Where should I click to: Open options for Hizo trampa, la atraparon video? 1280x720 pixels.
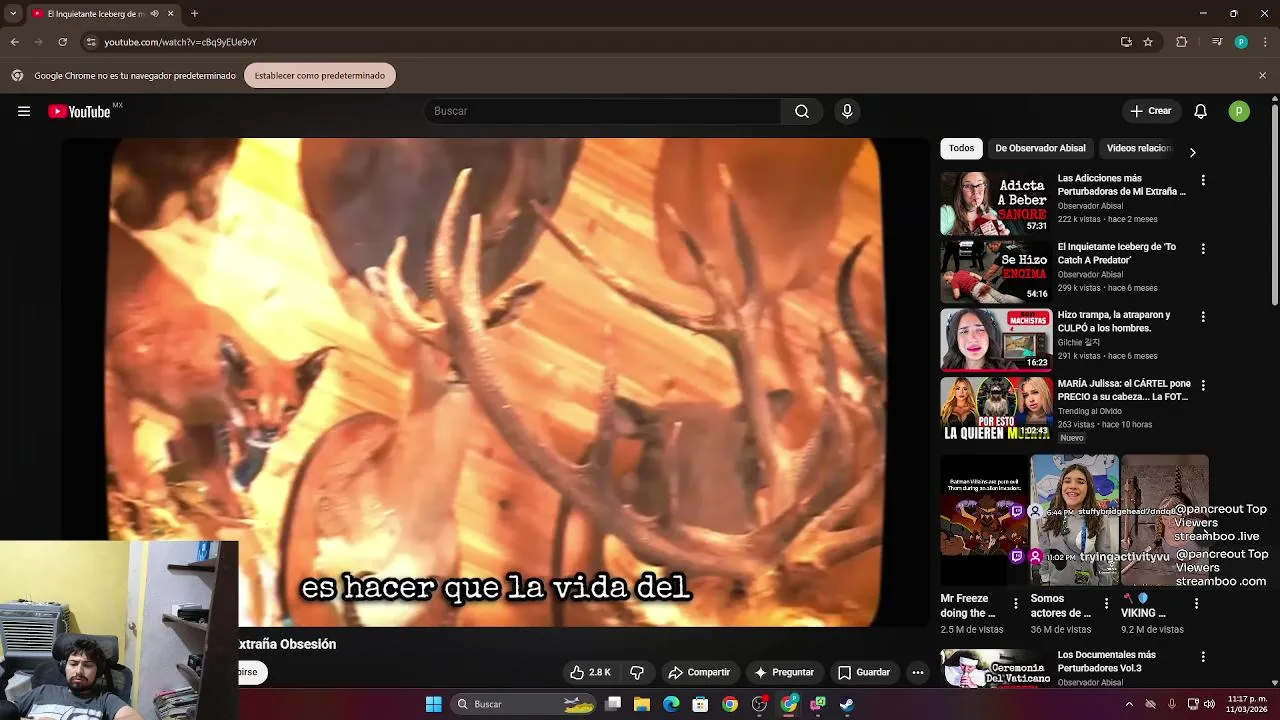pos(1203,316)
